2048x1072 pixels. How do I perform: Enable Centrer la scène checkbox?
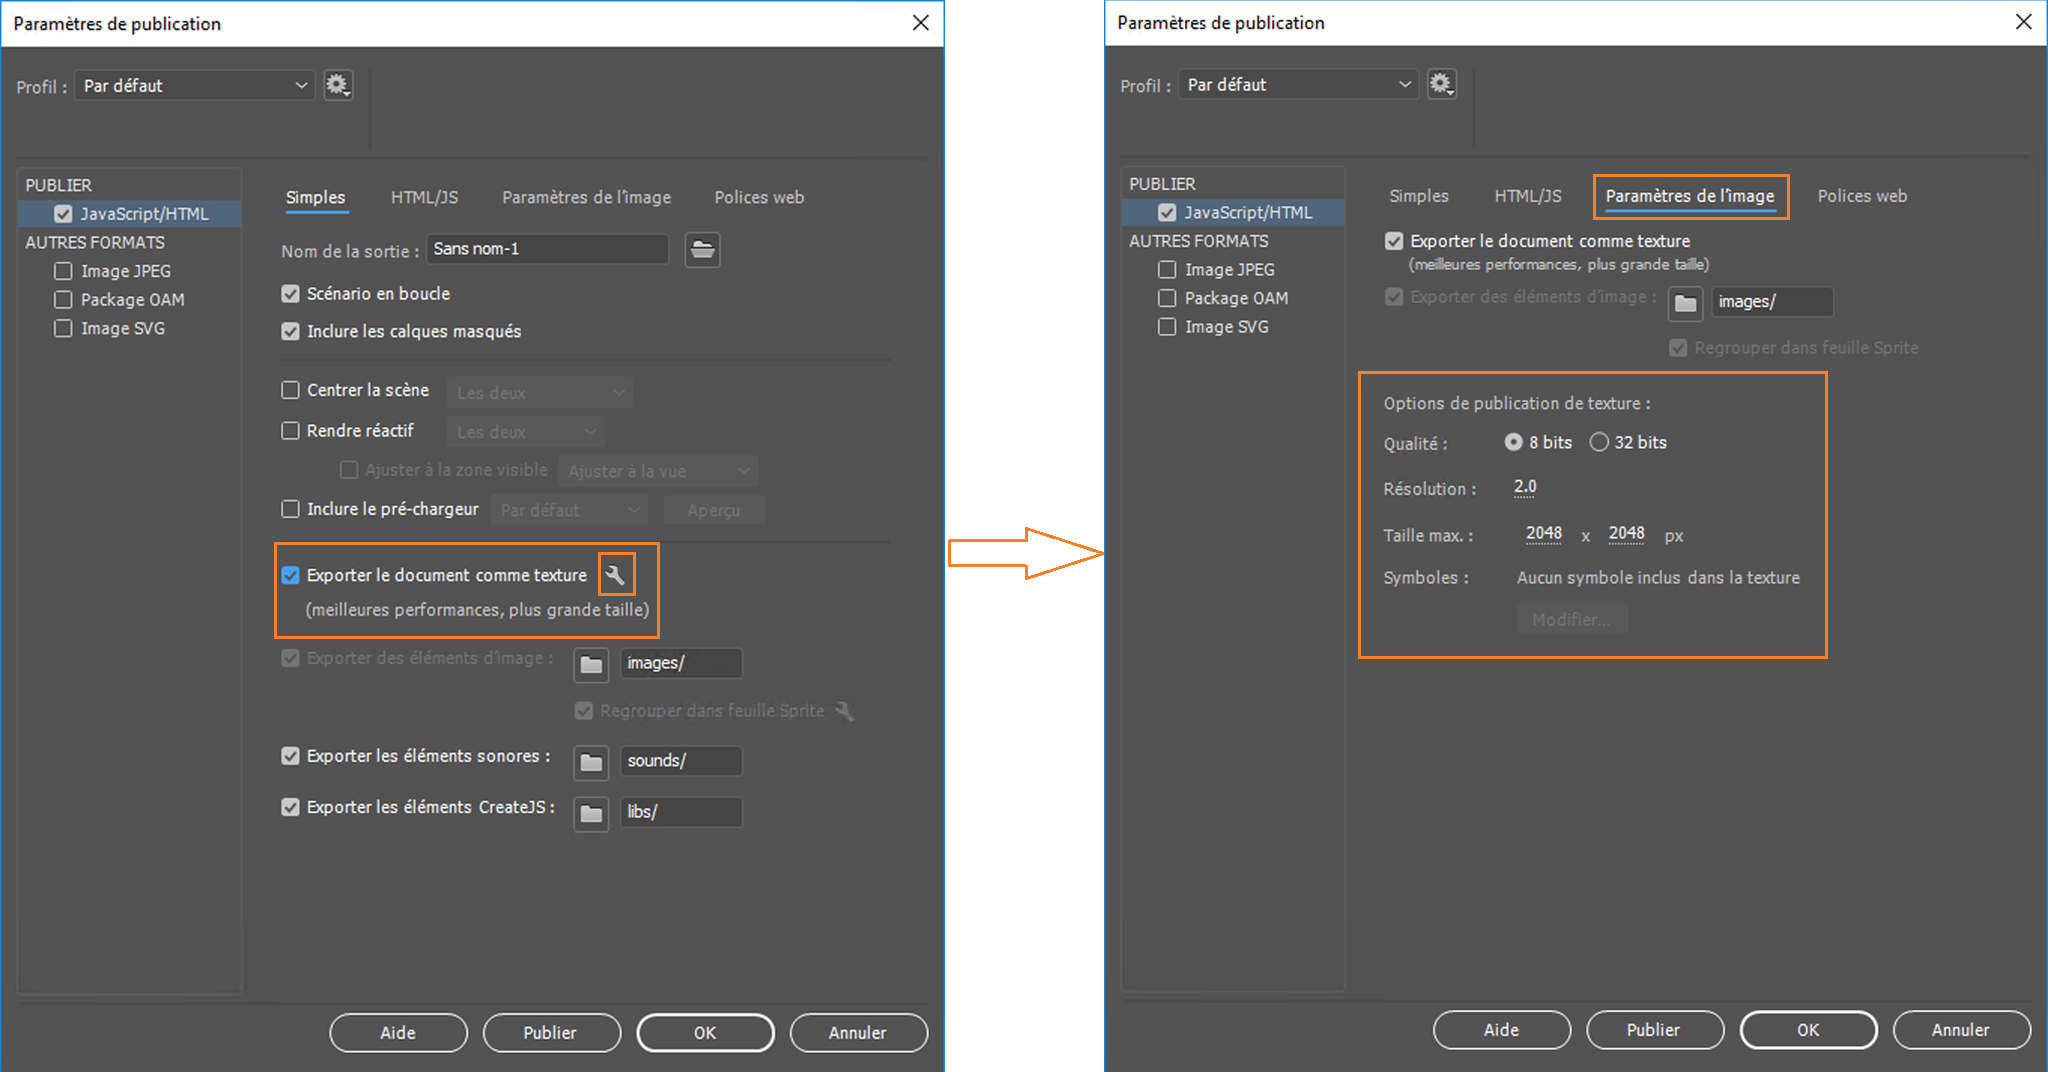click(290, 390)
